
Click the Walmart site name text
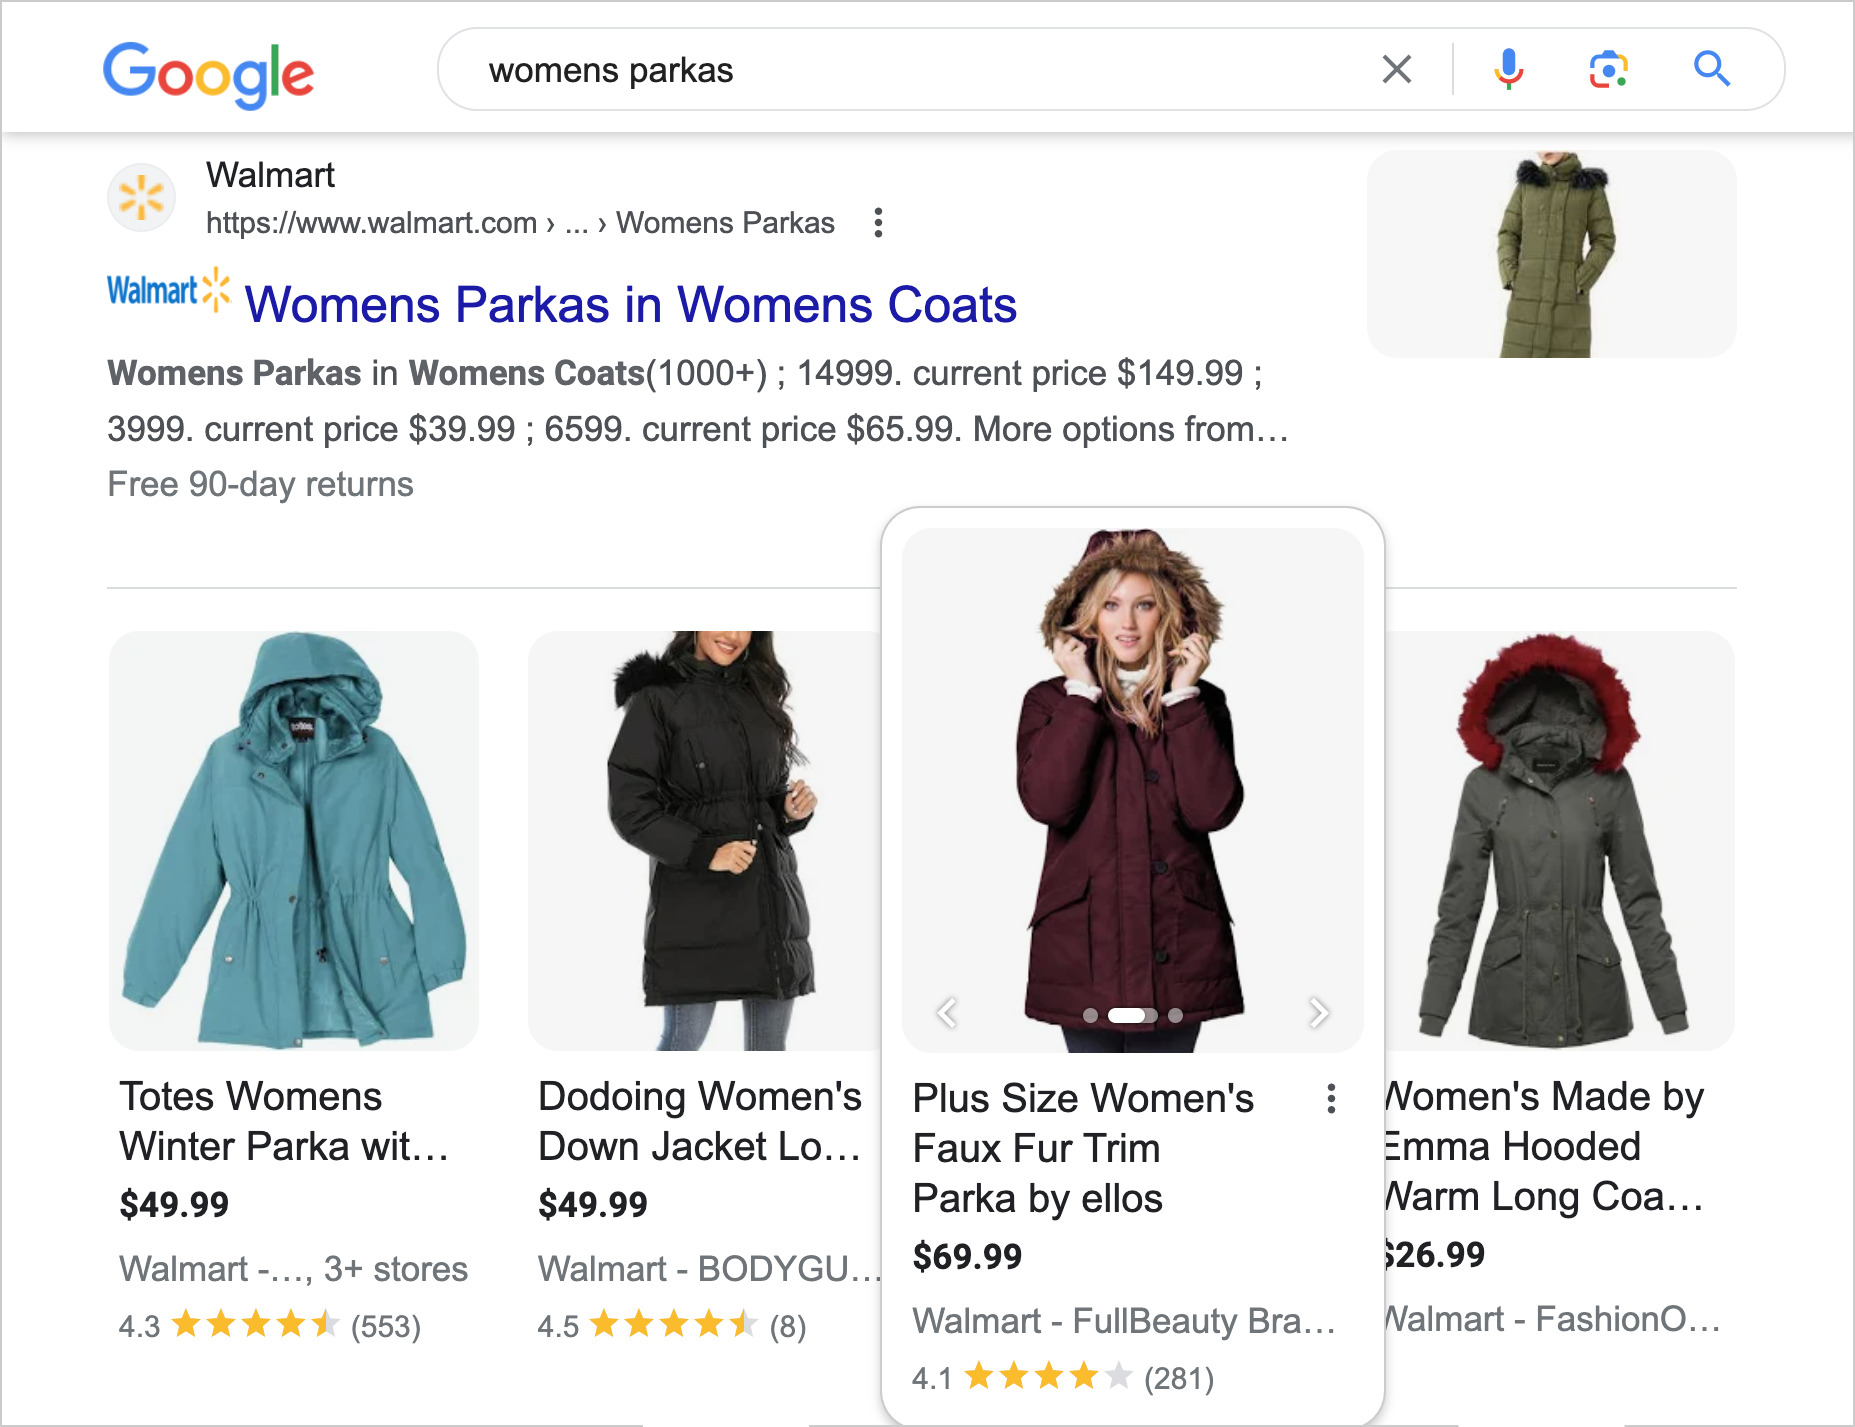[x=270, y=175]
